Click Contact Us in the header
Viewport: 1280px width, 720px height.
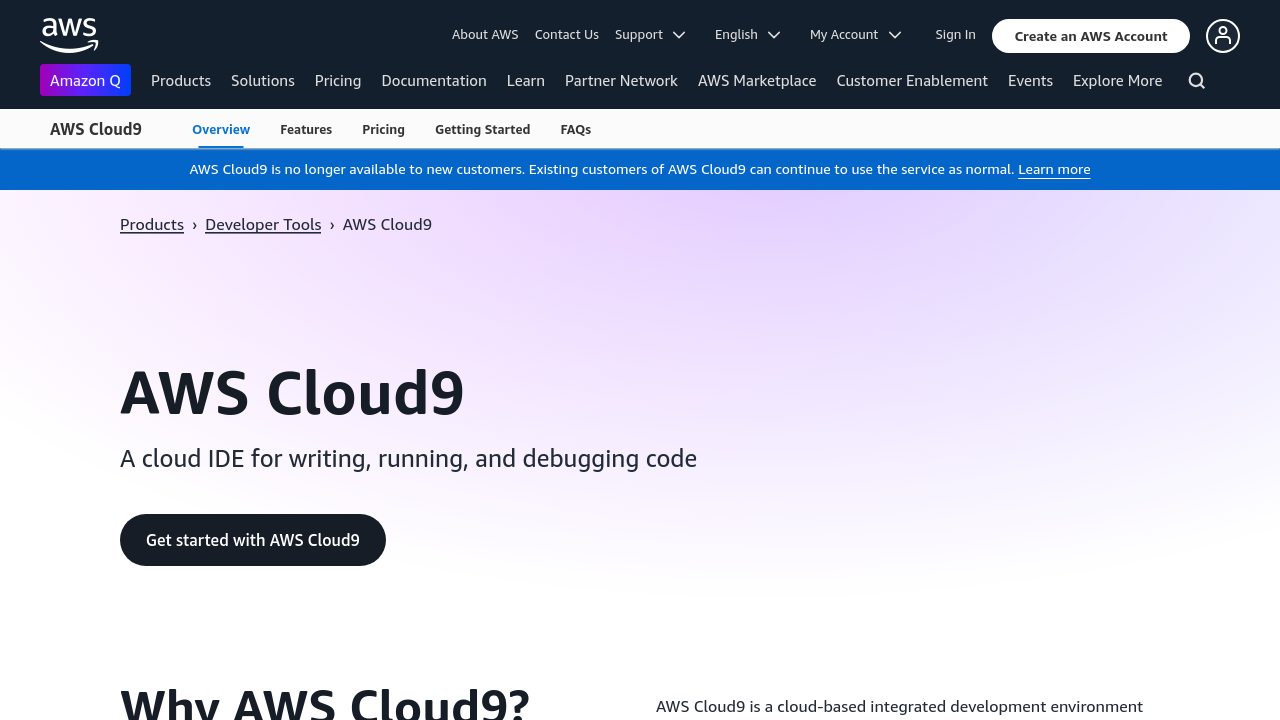tap(566, 35)
